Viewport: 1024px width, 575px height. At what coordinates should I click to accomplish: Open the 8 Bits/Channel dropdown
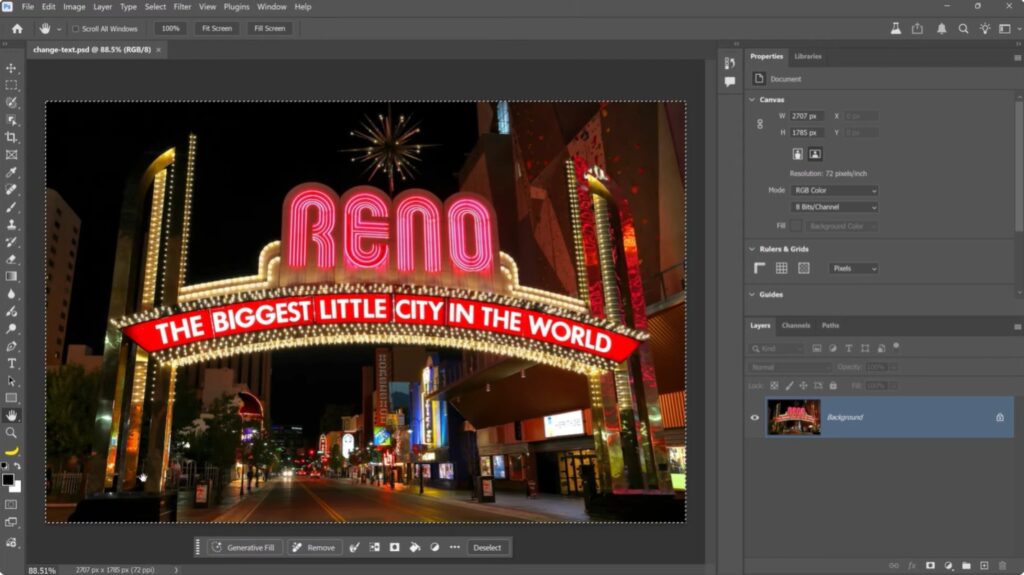pos(834,207)
